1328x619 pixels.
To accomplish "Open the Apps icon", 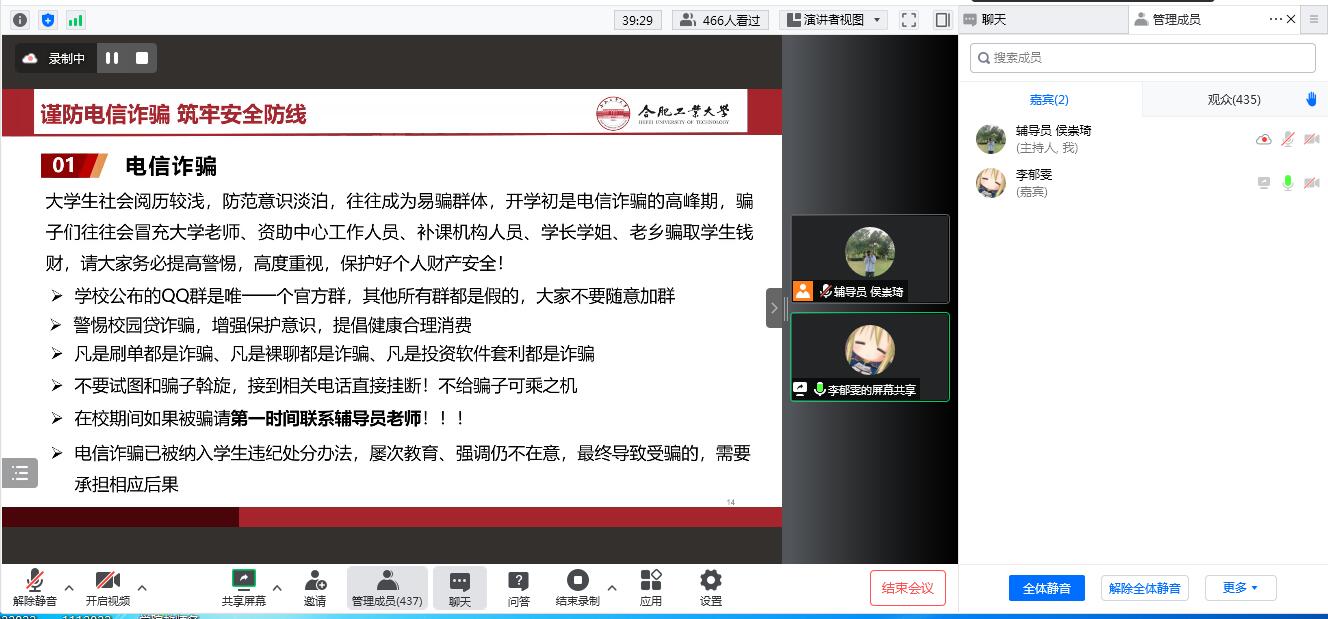I will [651, 588].
